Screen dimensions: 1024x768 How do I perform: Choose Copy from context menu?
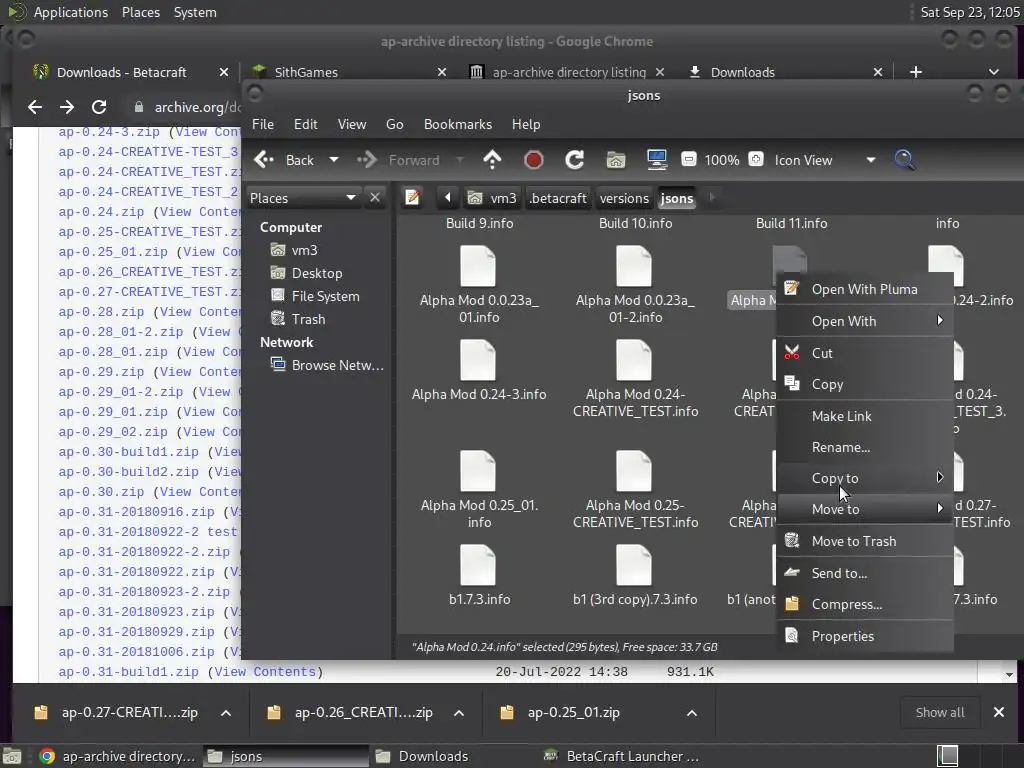[865, 385]
